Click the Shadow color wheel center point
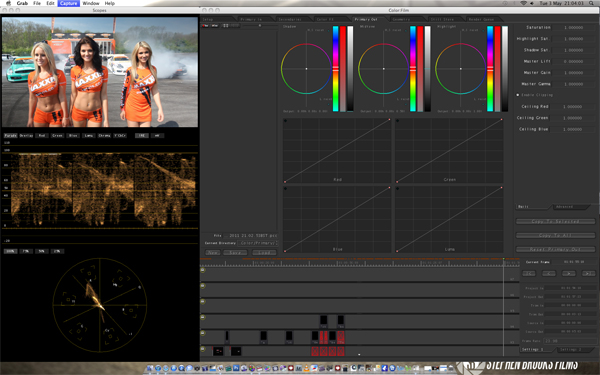Screen dimensions: 600x375 [306, 69]
